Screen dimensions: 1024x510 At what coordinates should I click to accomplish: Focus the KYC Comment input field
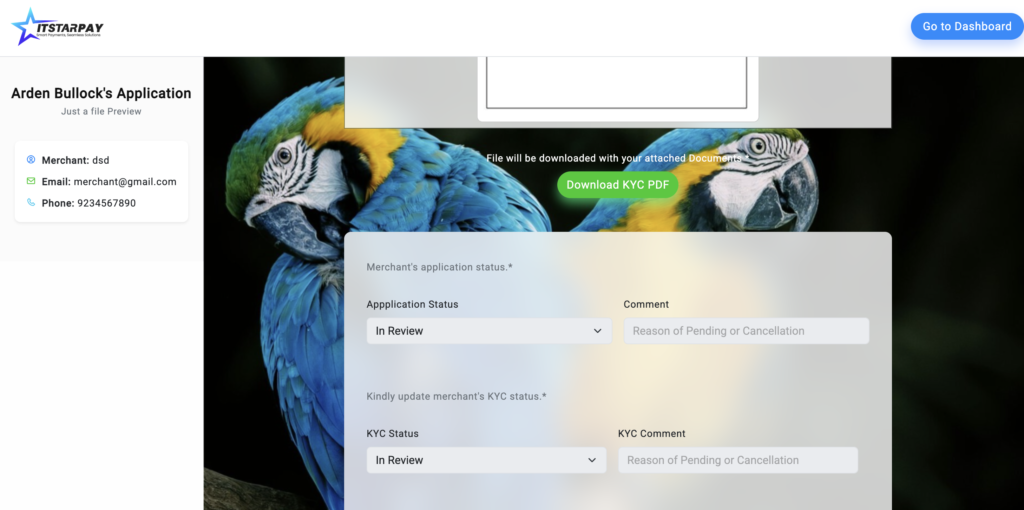click(738, 460)
